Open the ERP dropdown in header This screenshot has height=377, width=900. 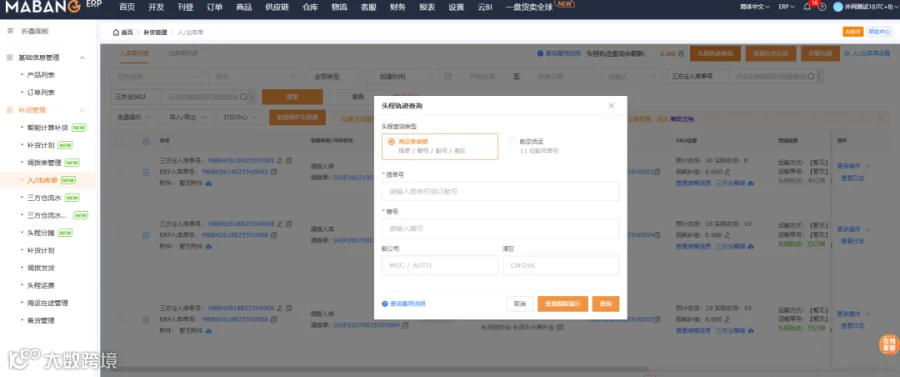coord(786,7)
